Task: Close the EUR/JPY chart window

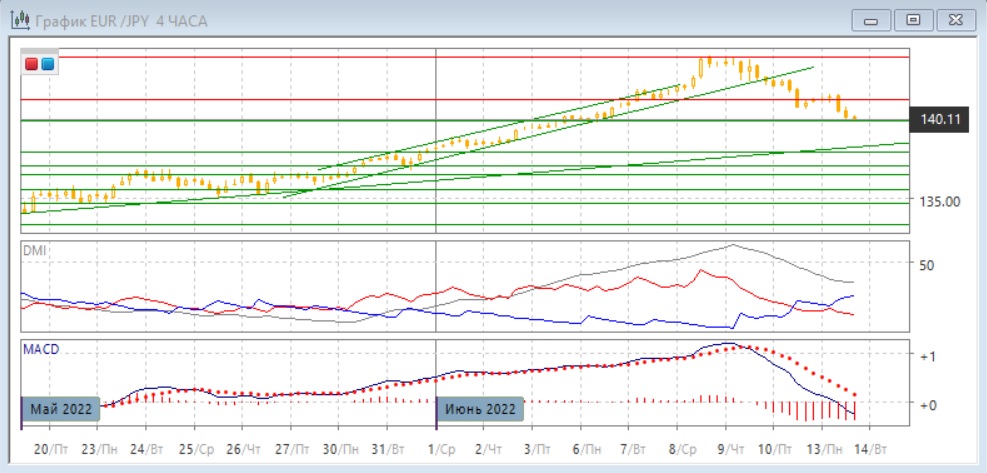Action: coord(953,20)
